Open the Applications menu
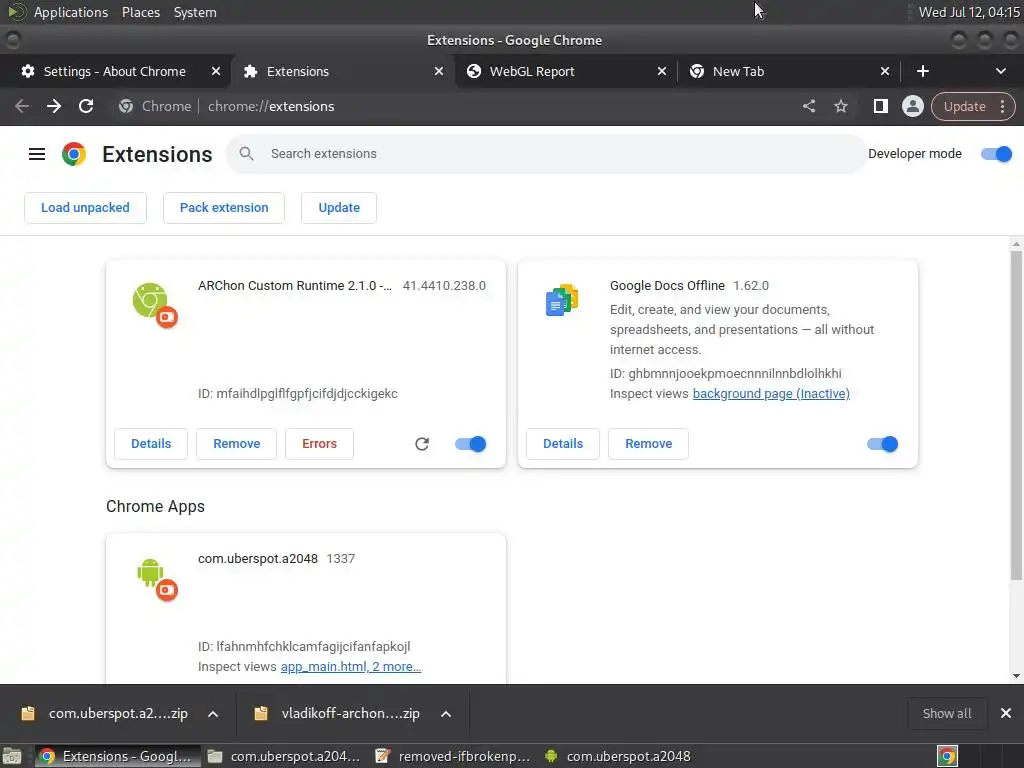 click(71, 12)
